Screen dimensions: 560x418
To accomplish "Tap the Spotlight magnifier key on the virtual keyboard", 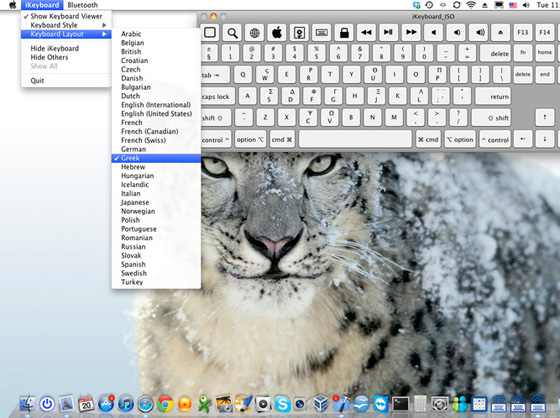I will (x=232, y=33).
